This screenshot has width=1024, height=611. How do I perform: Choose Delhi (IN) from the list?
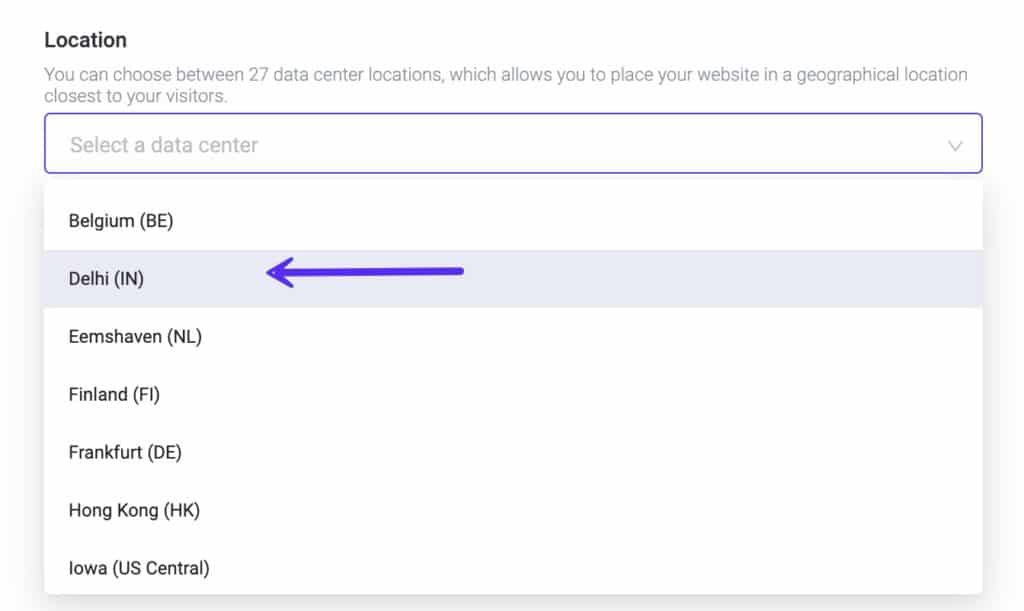[106, 279]
